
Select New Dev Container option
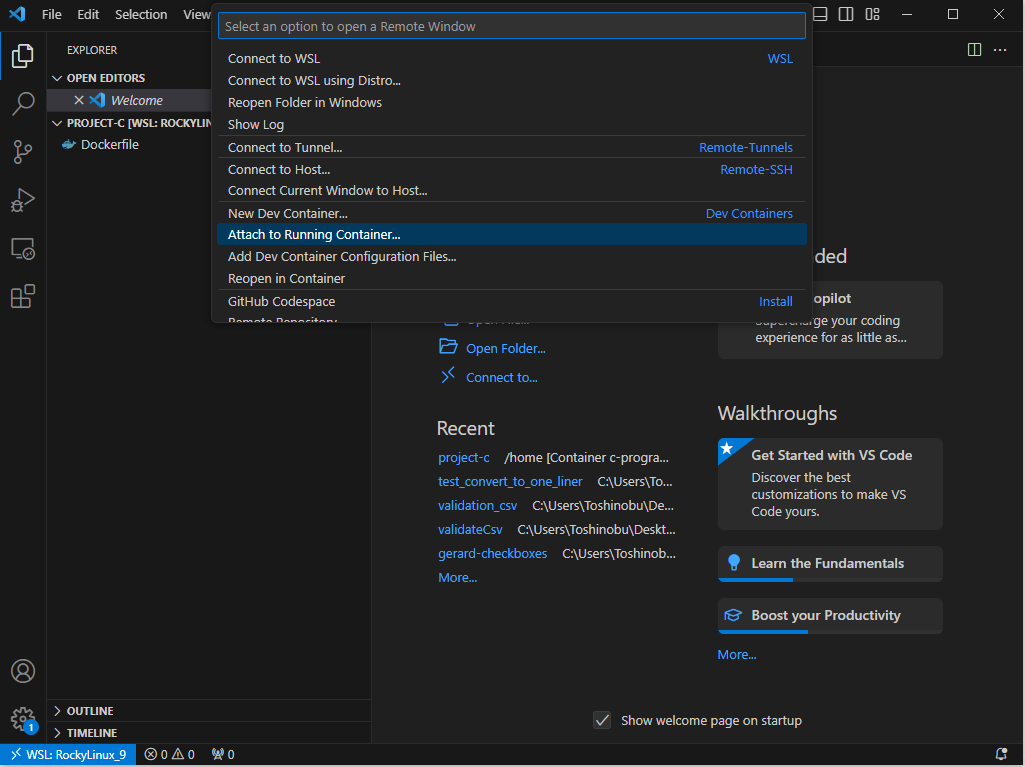coord(511,213)
